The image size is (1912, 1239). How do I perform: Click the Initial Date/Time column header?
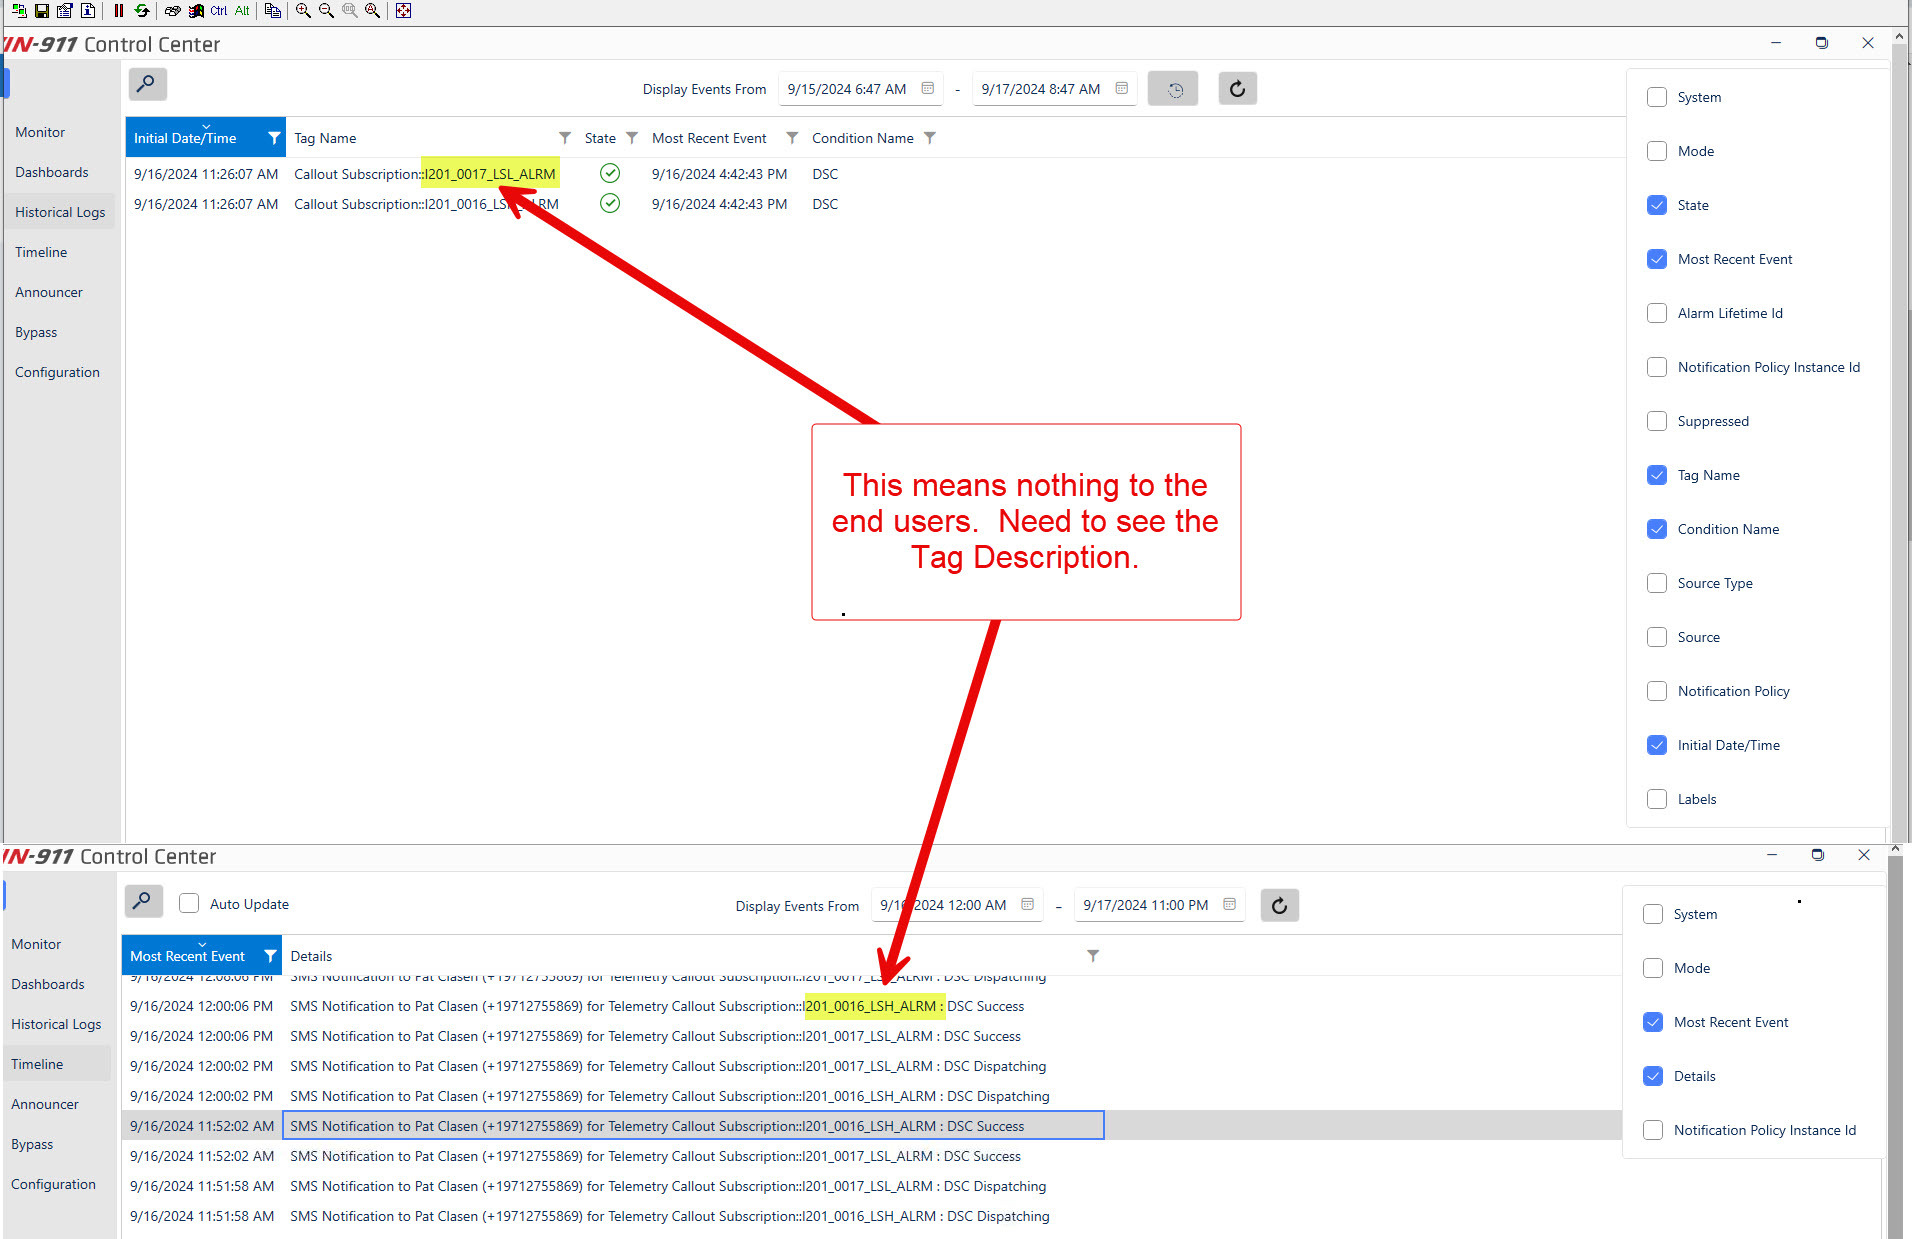point(186,138)
